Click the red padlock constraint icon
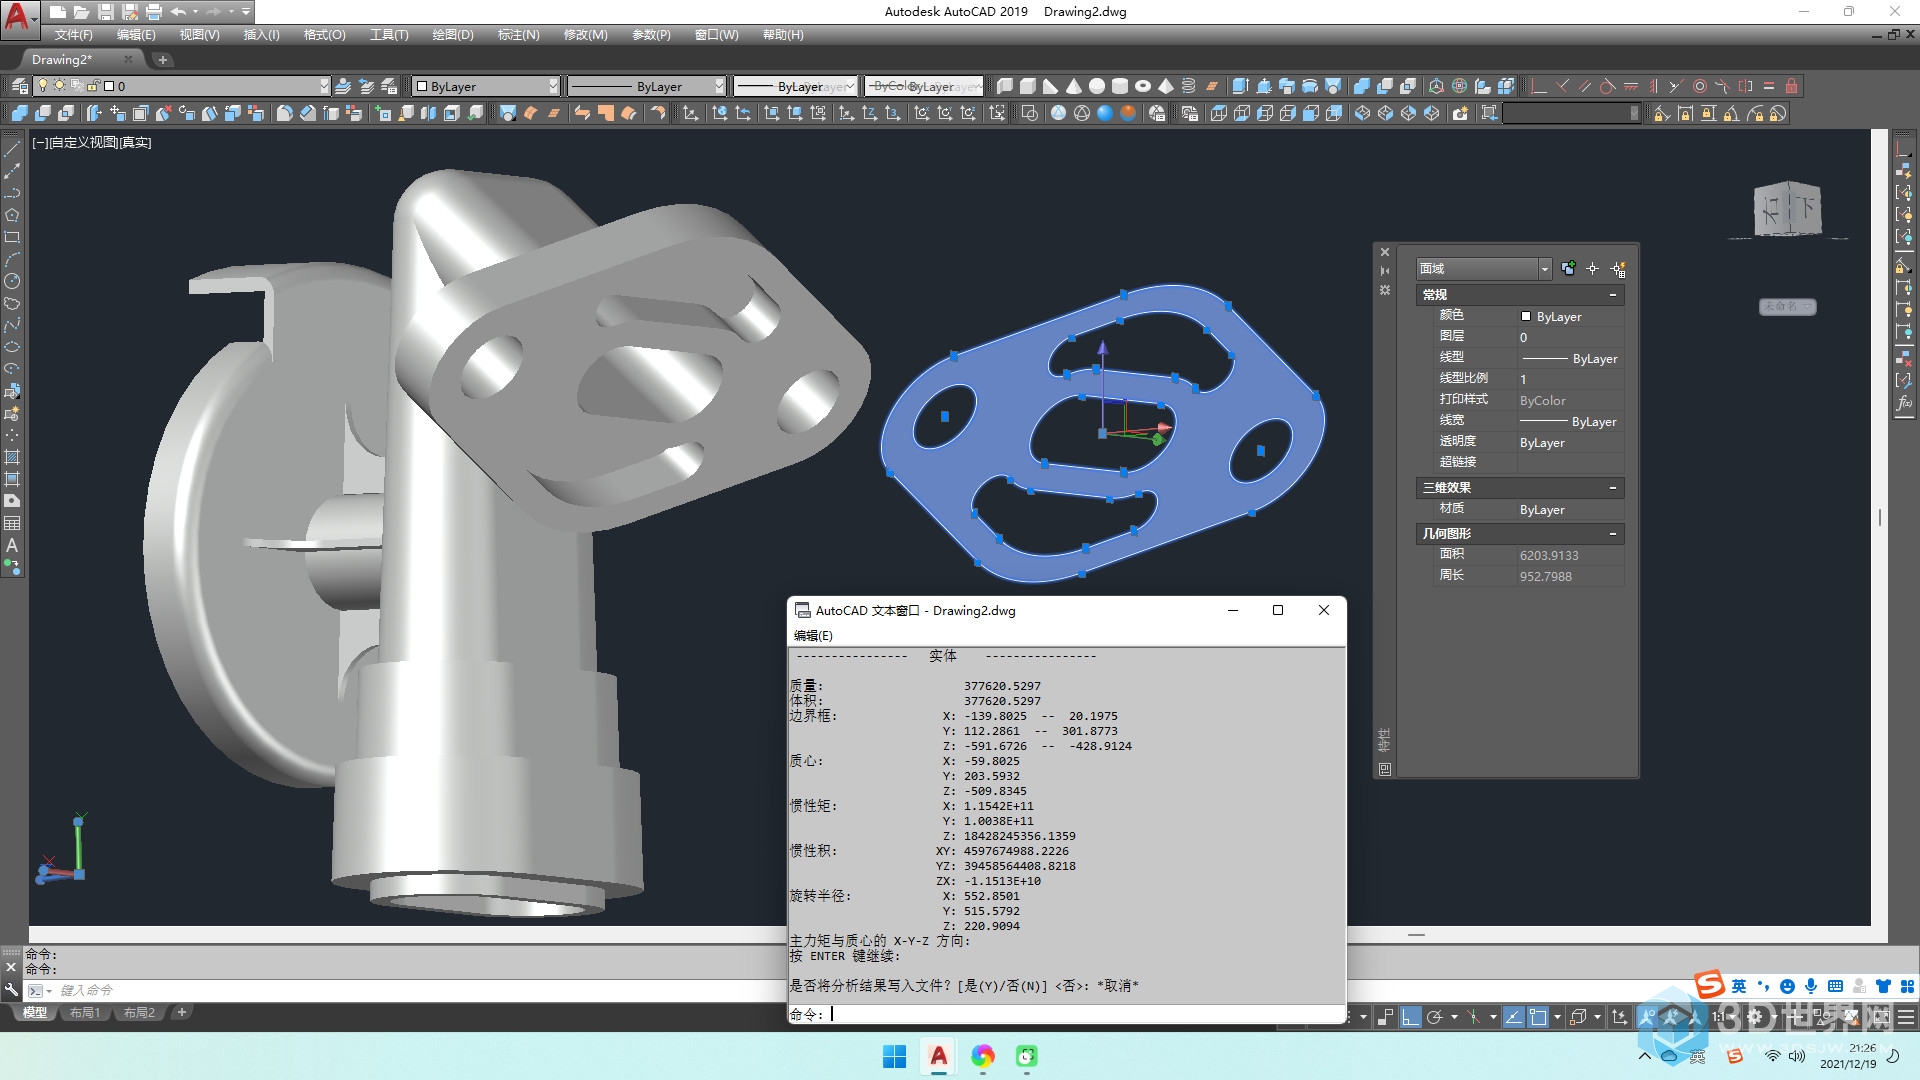1920x1080 pixels. tap(1792, 86)
